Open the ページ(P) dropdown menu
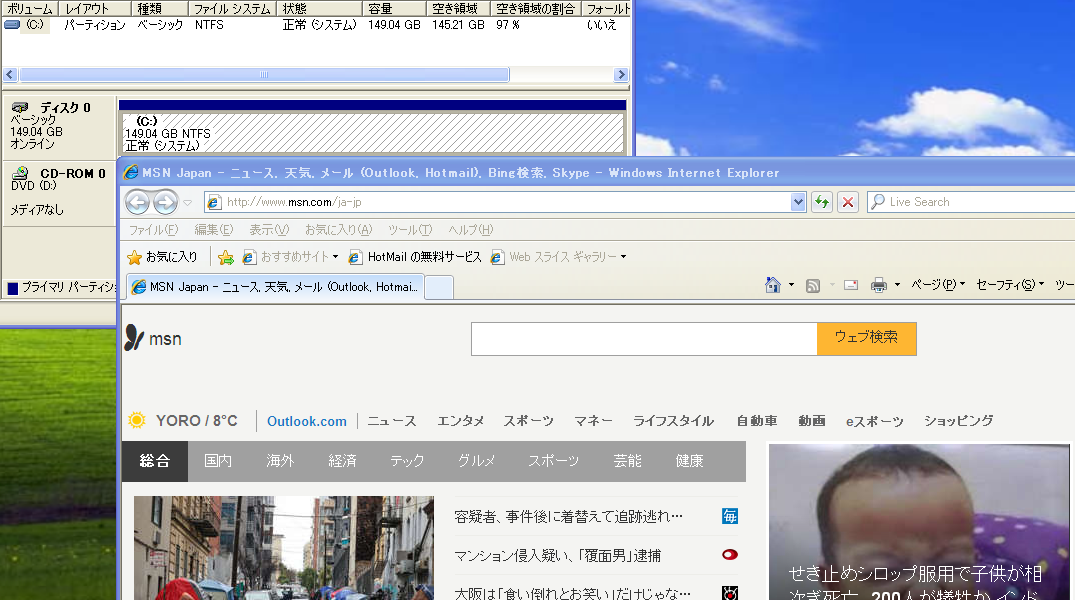The height and width of the screenshot is (600, 1075). 938,285
